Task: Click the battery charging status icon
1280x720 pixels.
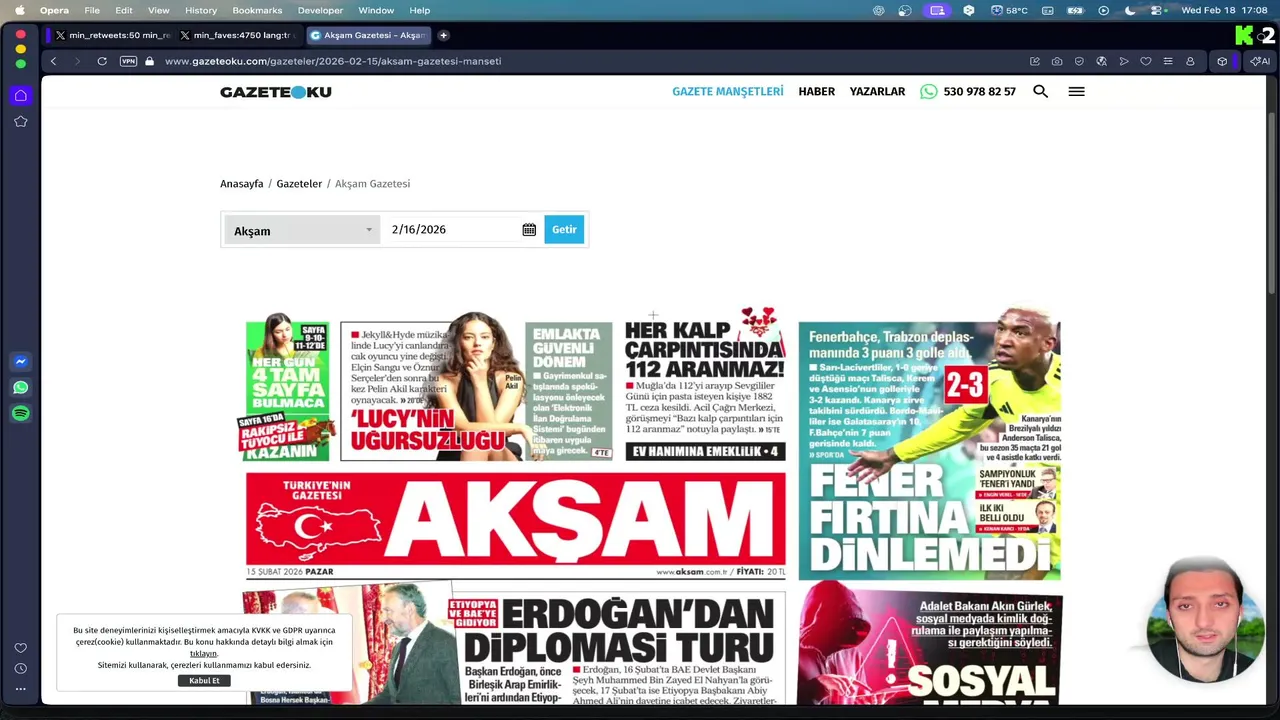Action: [1076, 10]
